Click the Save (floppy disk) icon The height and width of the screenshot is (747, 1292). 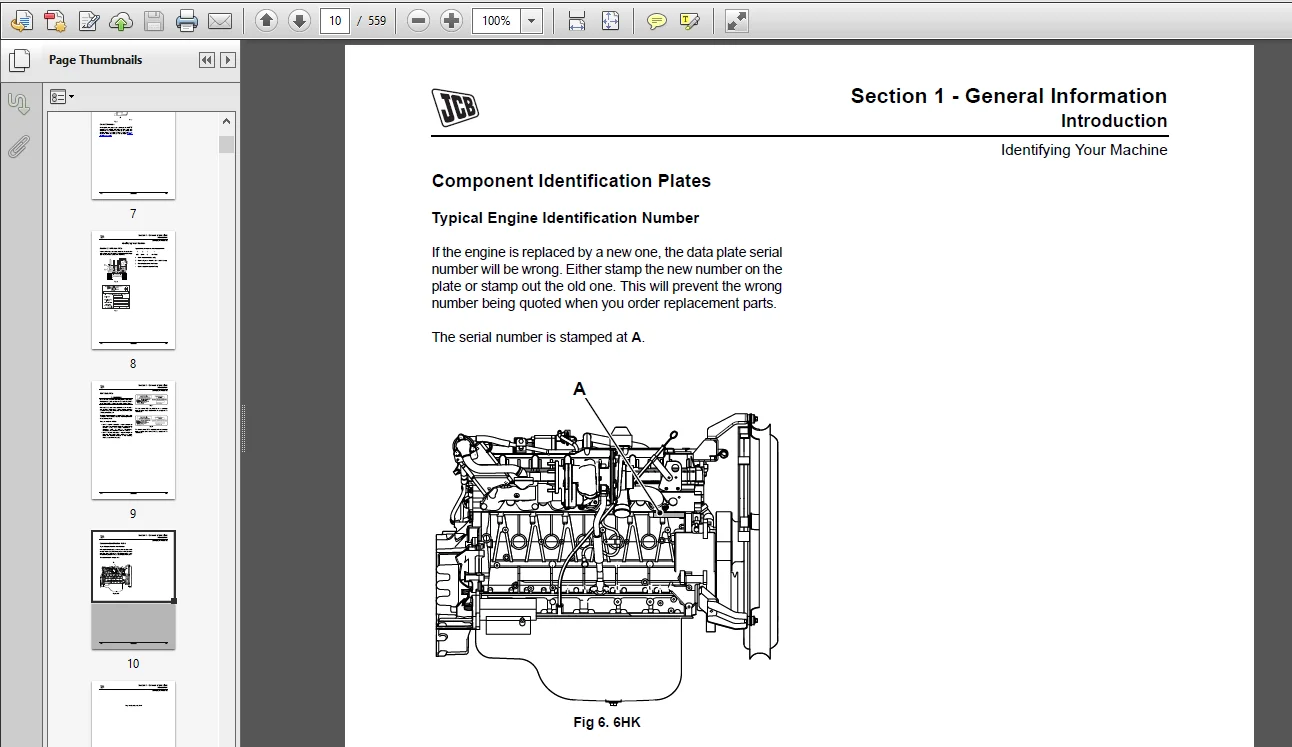(154, 20)
